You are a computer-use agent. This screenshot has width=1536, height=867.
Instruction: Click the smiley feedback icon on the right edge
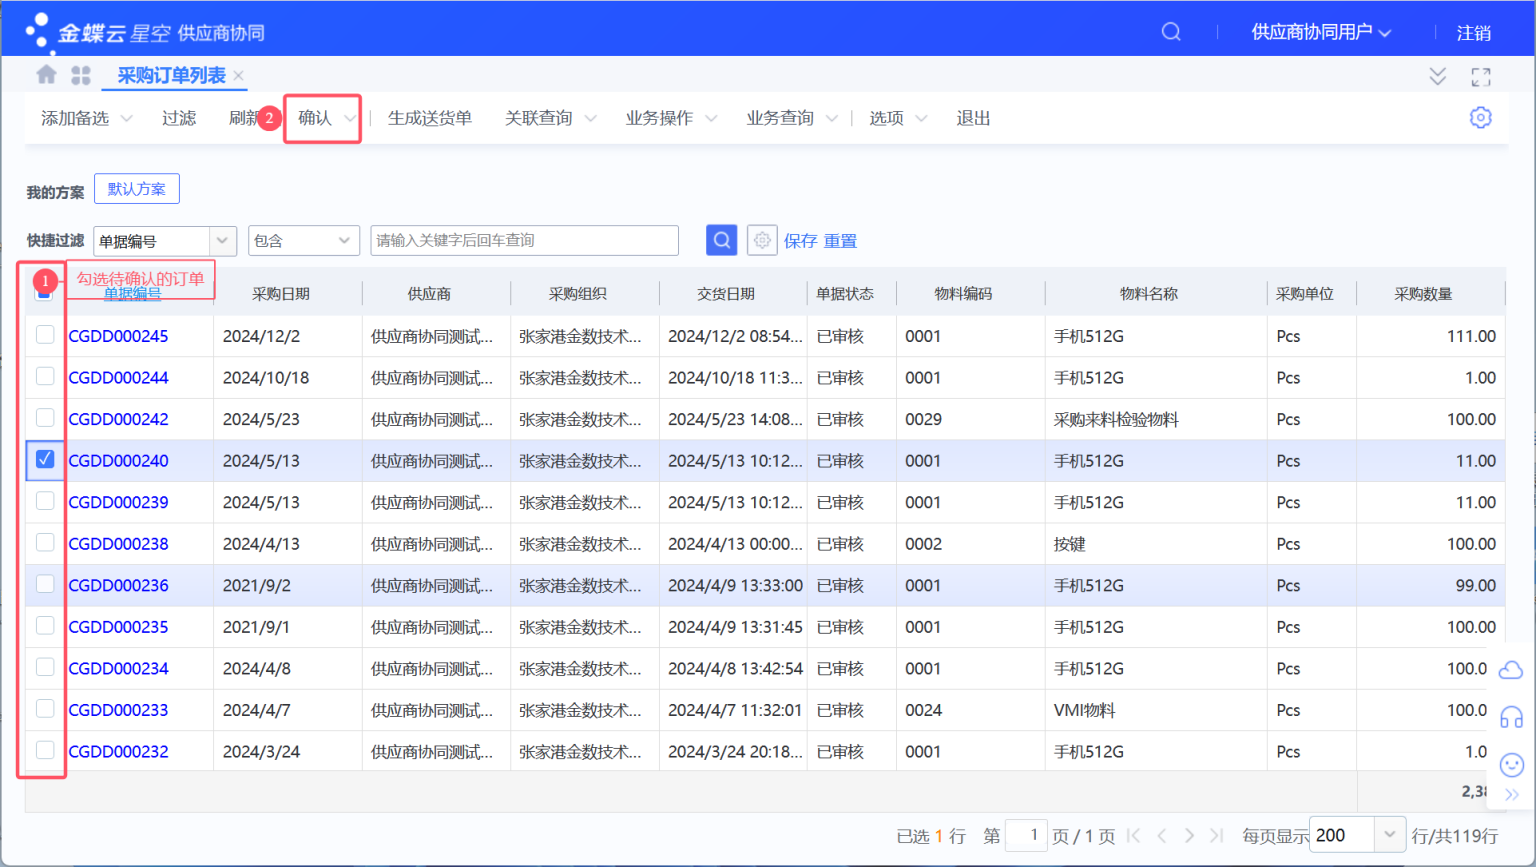pos(1510,763)
